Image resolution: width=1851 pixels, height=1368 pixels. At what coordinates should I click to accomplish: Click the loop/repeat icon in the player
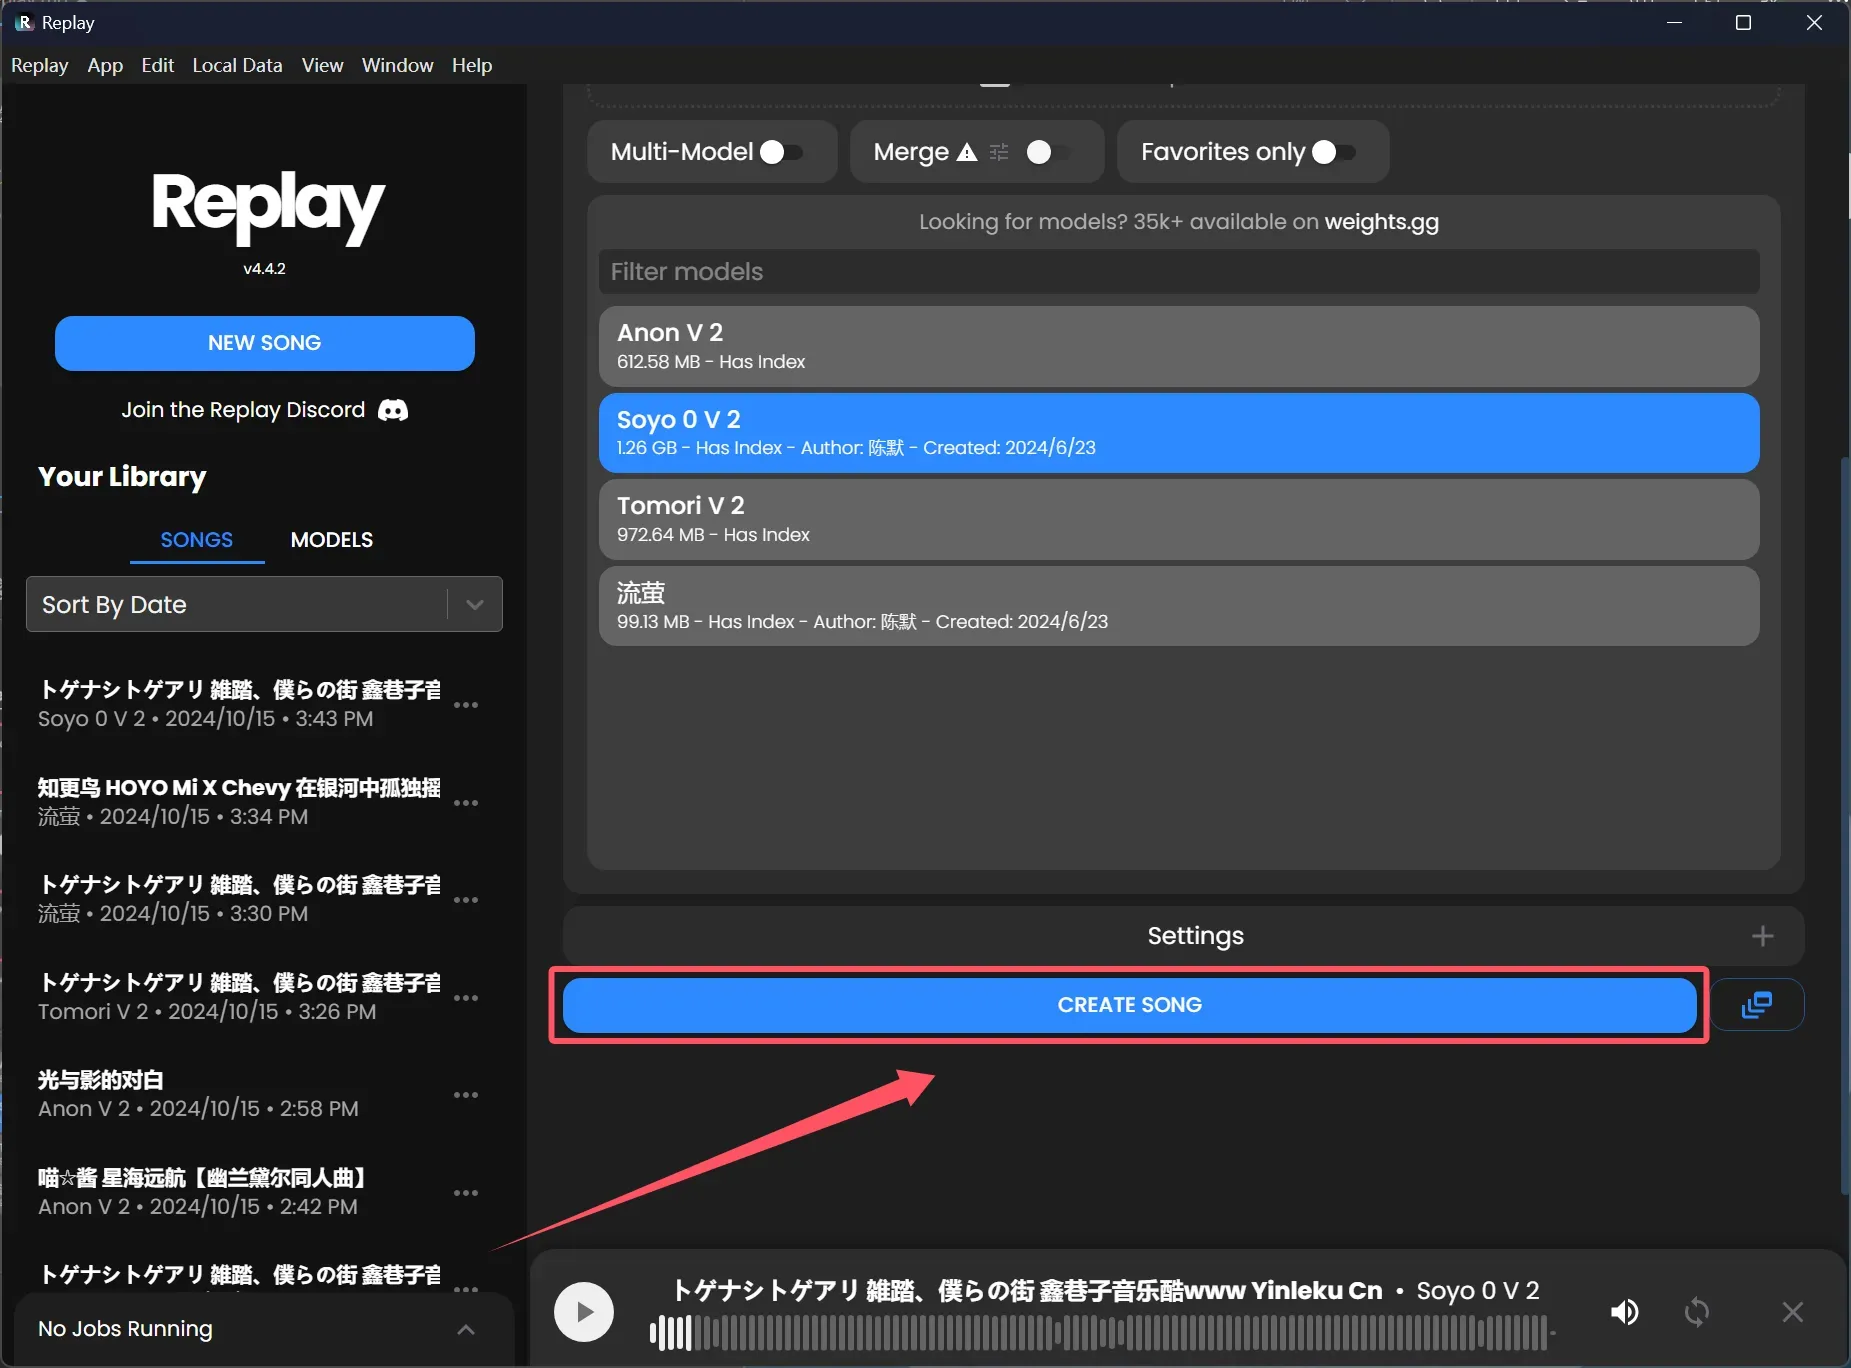coord(1696,1312)
